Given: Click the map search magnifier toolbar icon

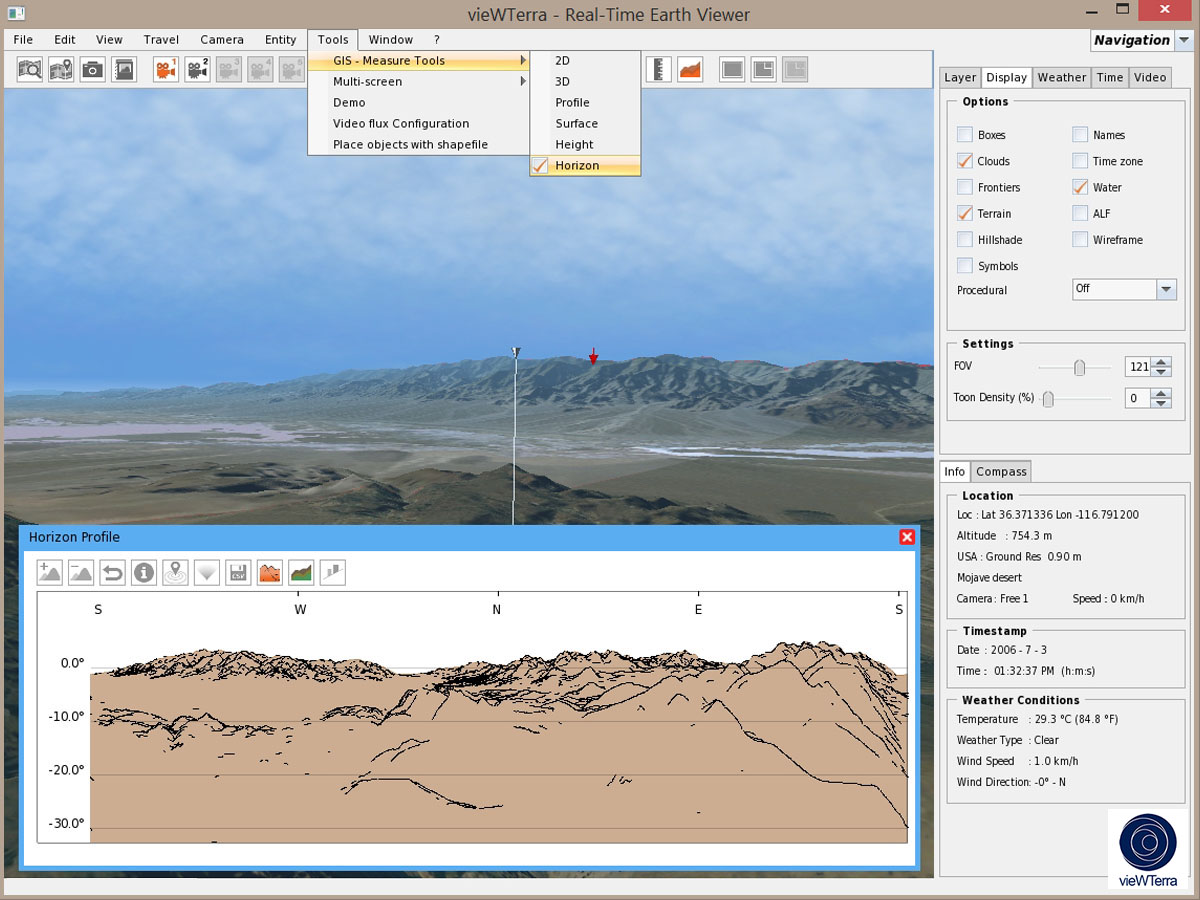Looking at the screenshot, I should point(30,69).
